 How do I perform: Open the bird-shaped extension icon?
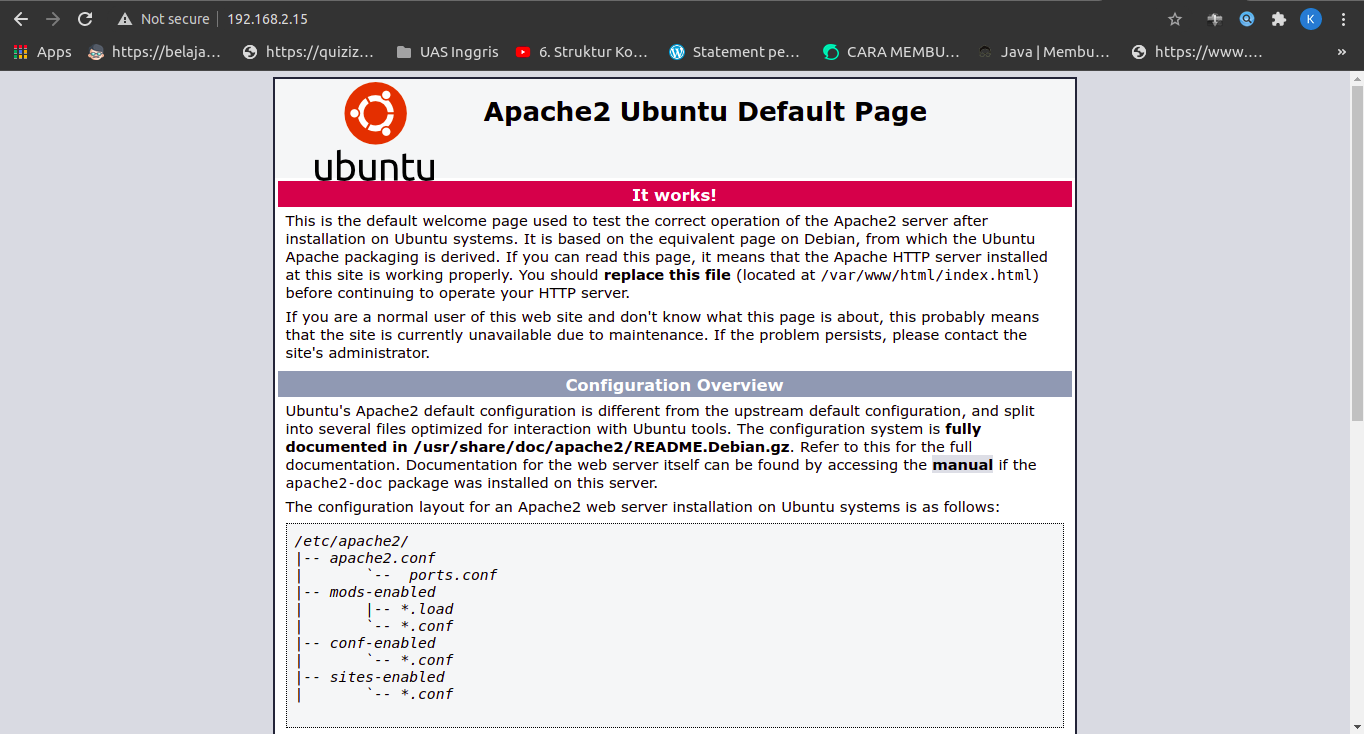pyautogui.click(x=1215, y=19)
